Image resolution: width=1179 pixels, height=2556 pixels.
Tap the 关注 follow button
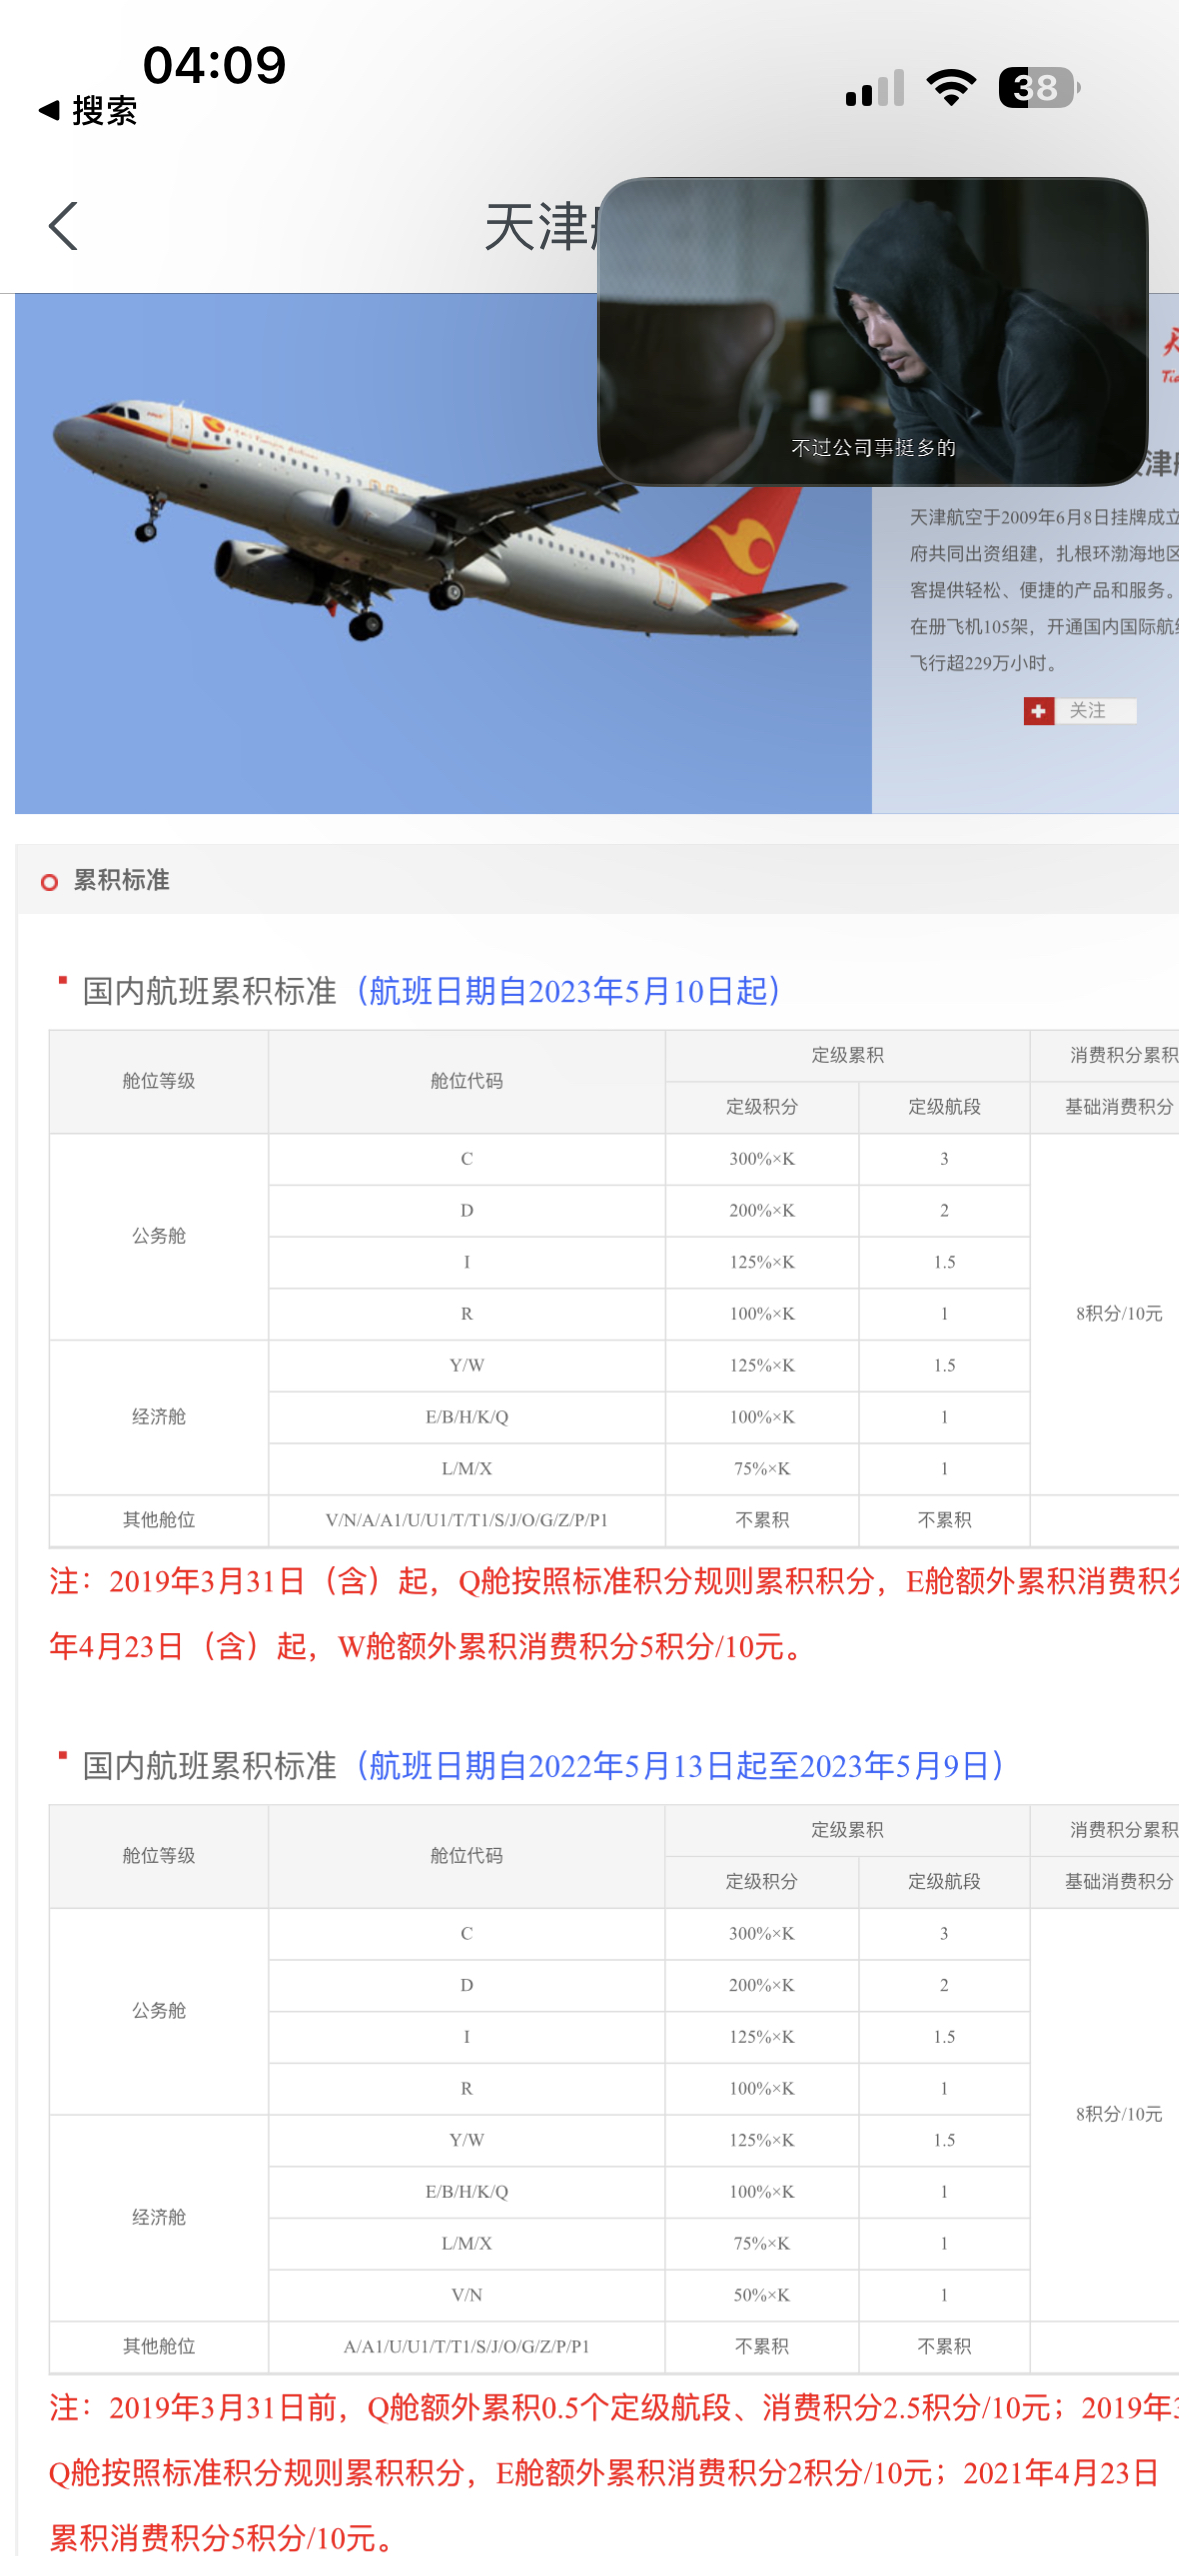click(1080, 711)
